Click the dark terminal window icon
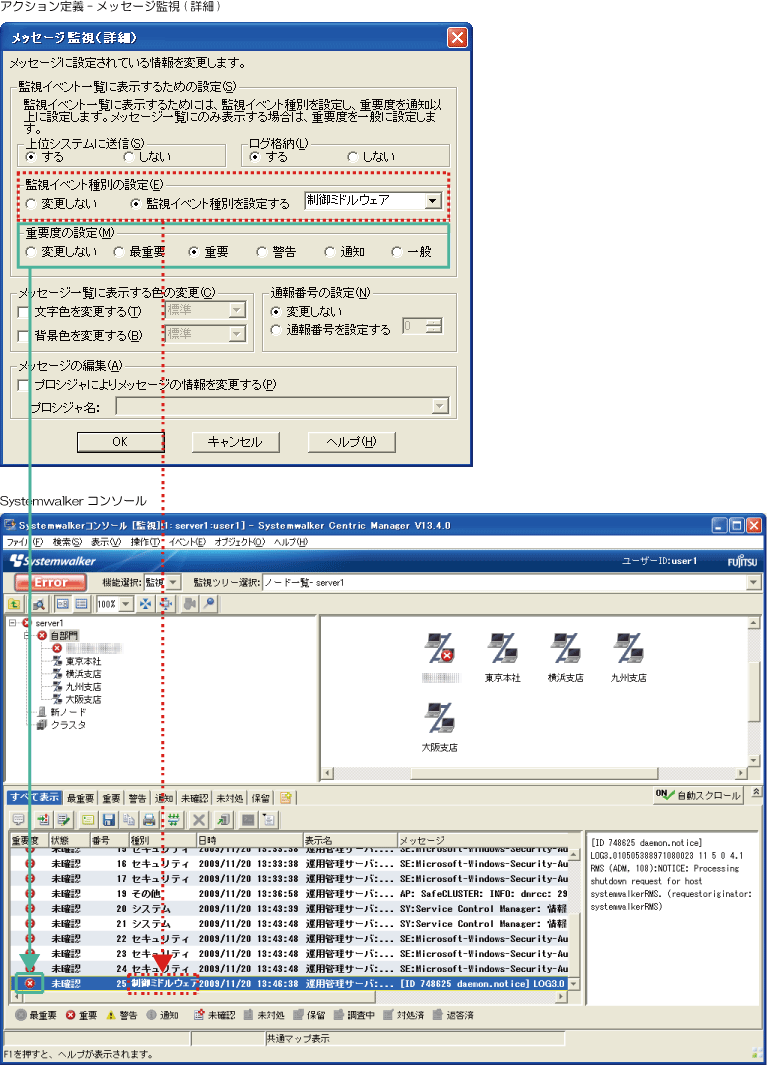 [x=248, y=820]
